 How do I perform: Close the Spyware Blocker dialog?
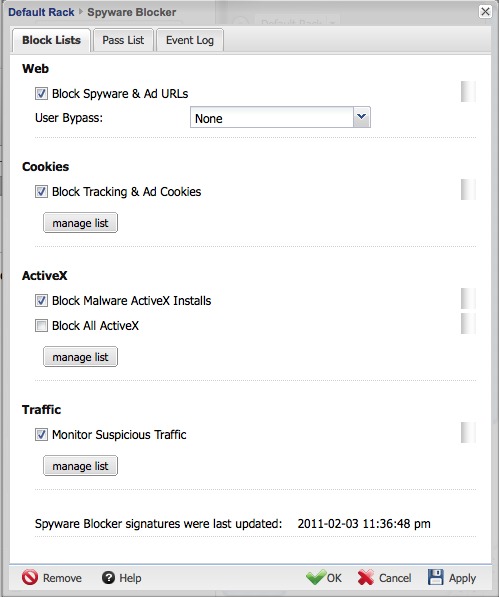coord(485,11)
